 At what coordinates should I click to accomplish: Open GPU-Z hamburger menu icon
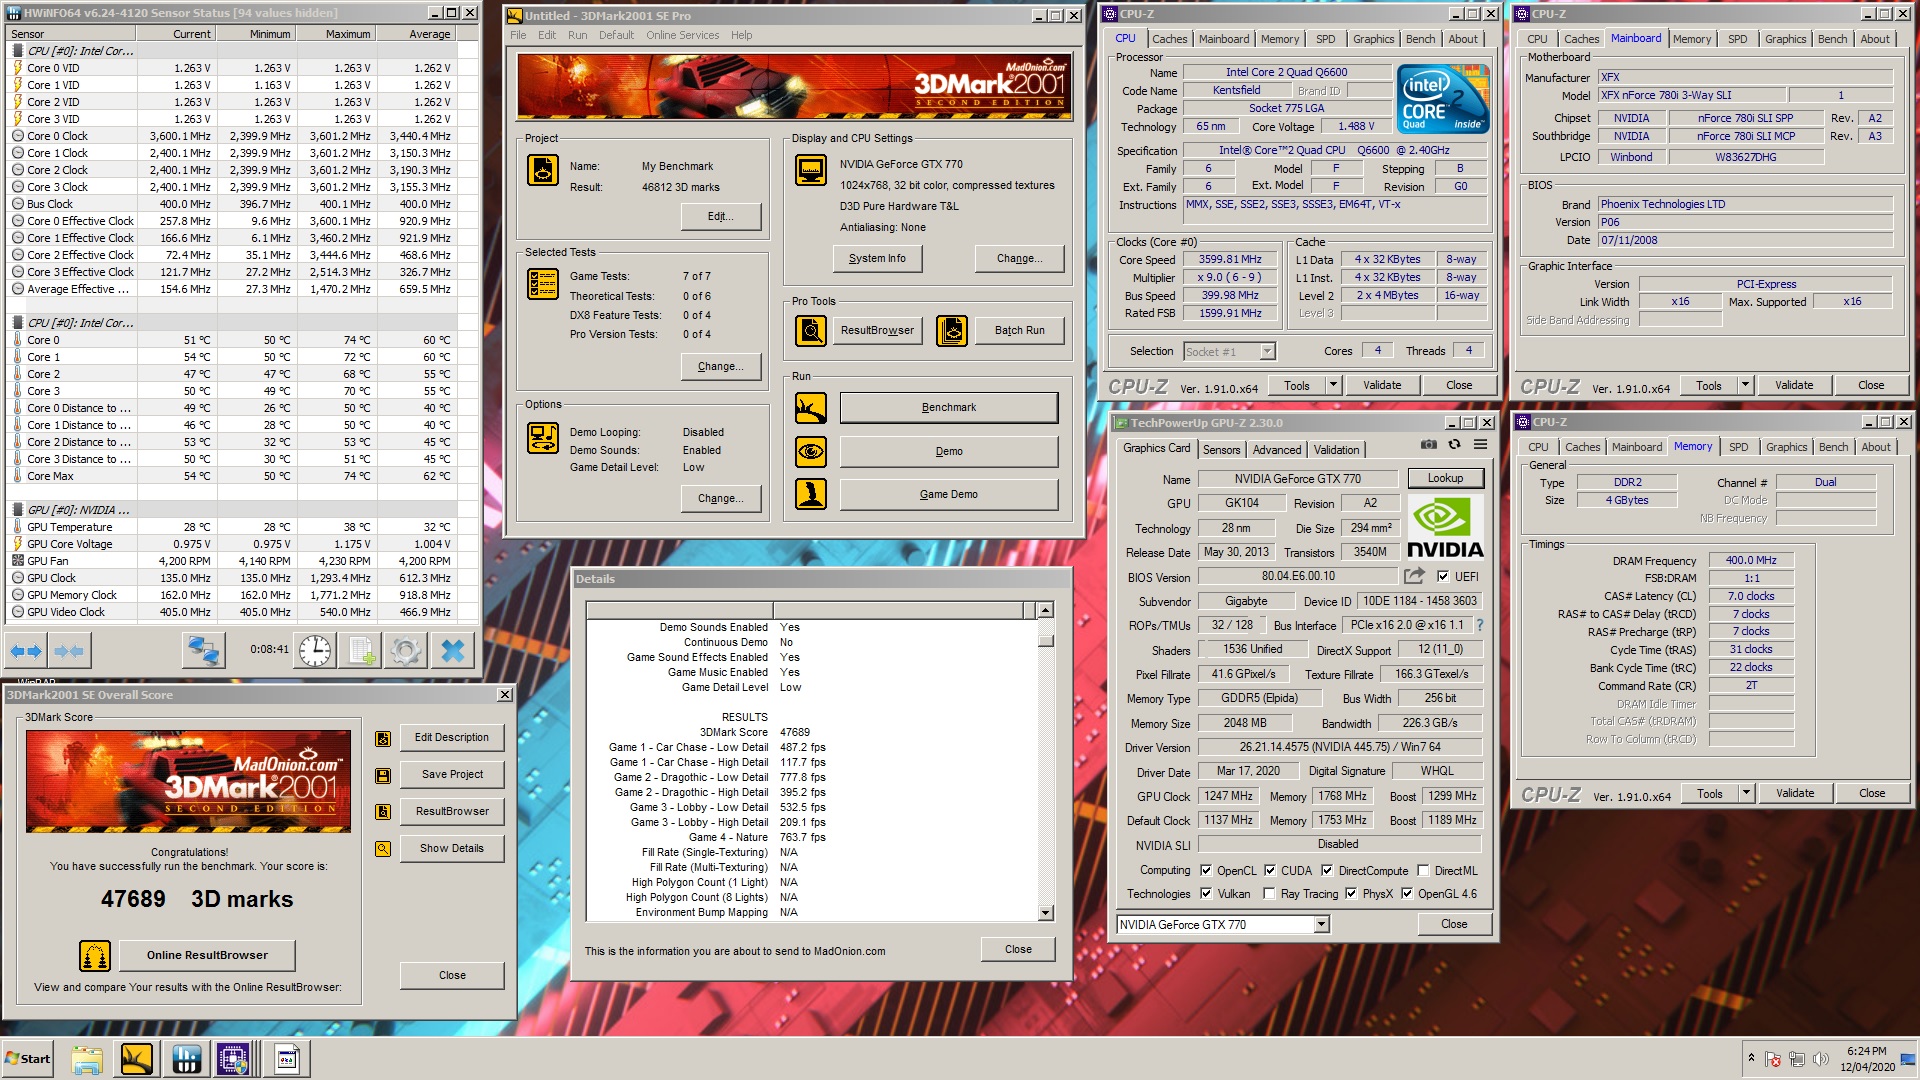[x=1480, y=445]
